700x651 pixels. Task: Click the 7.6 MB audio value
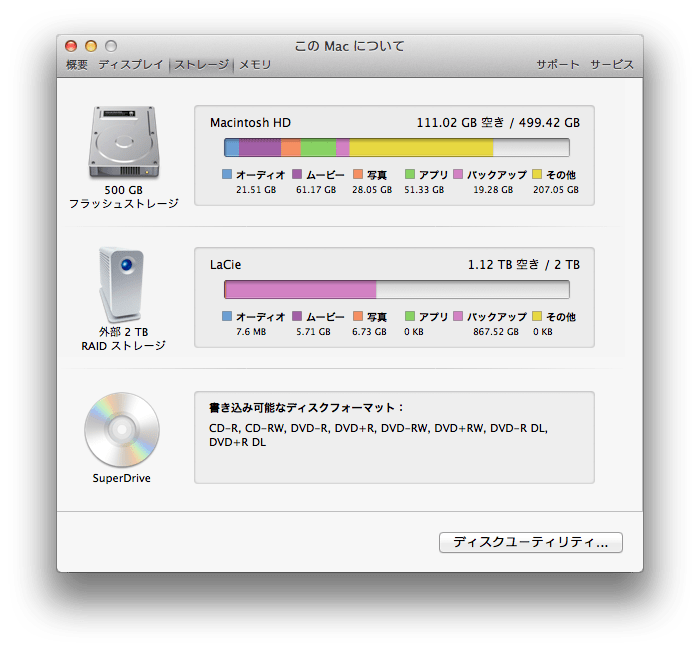tap(251, 332)
